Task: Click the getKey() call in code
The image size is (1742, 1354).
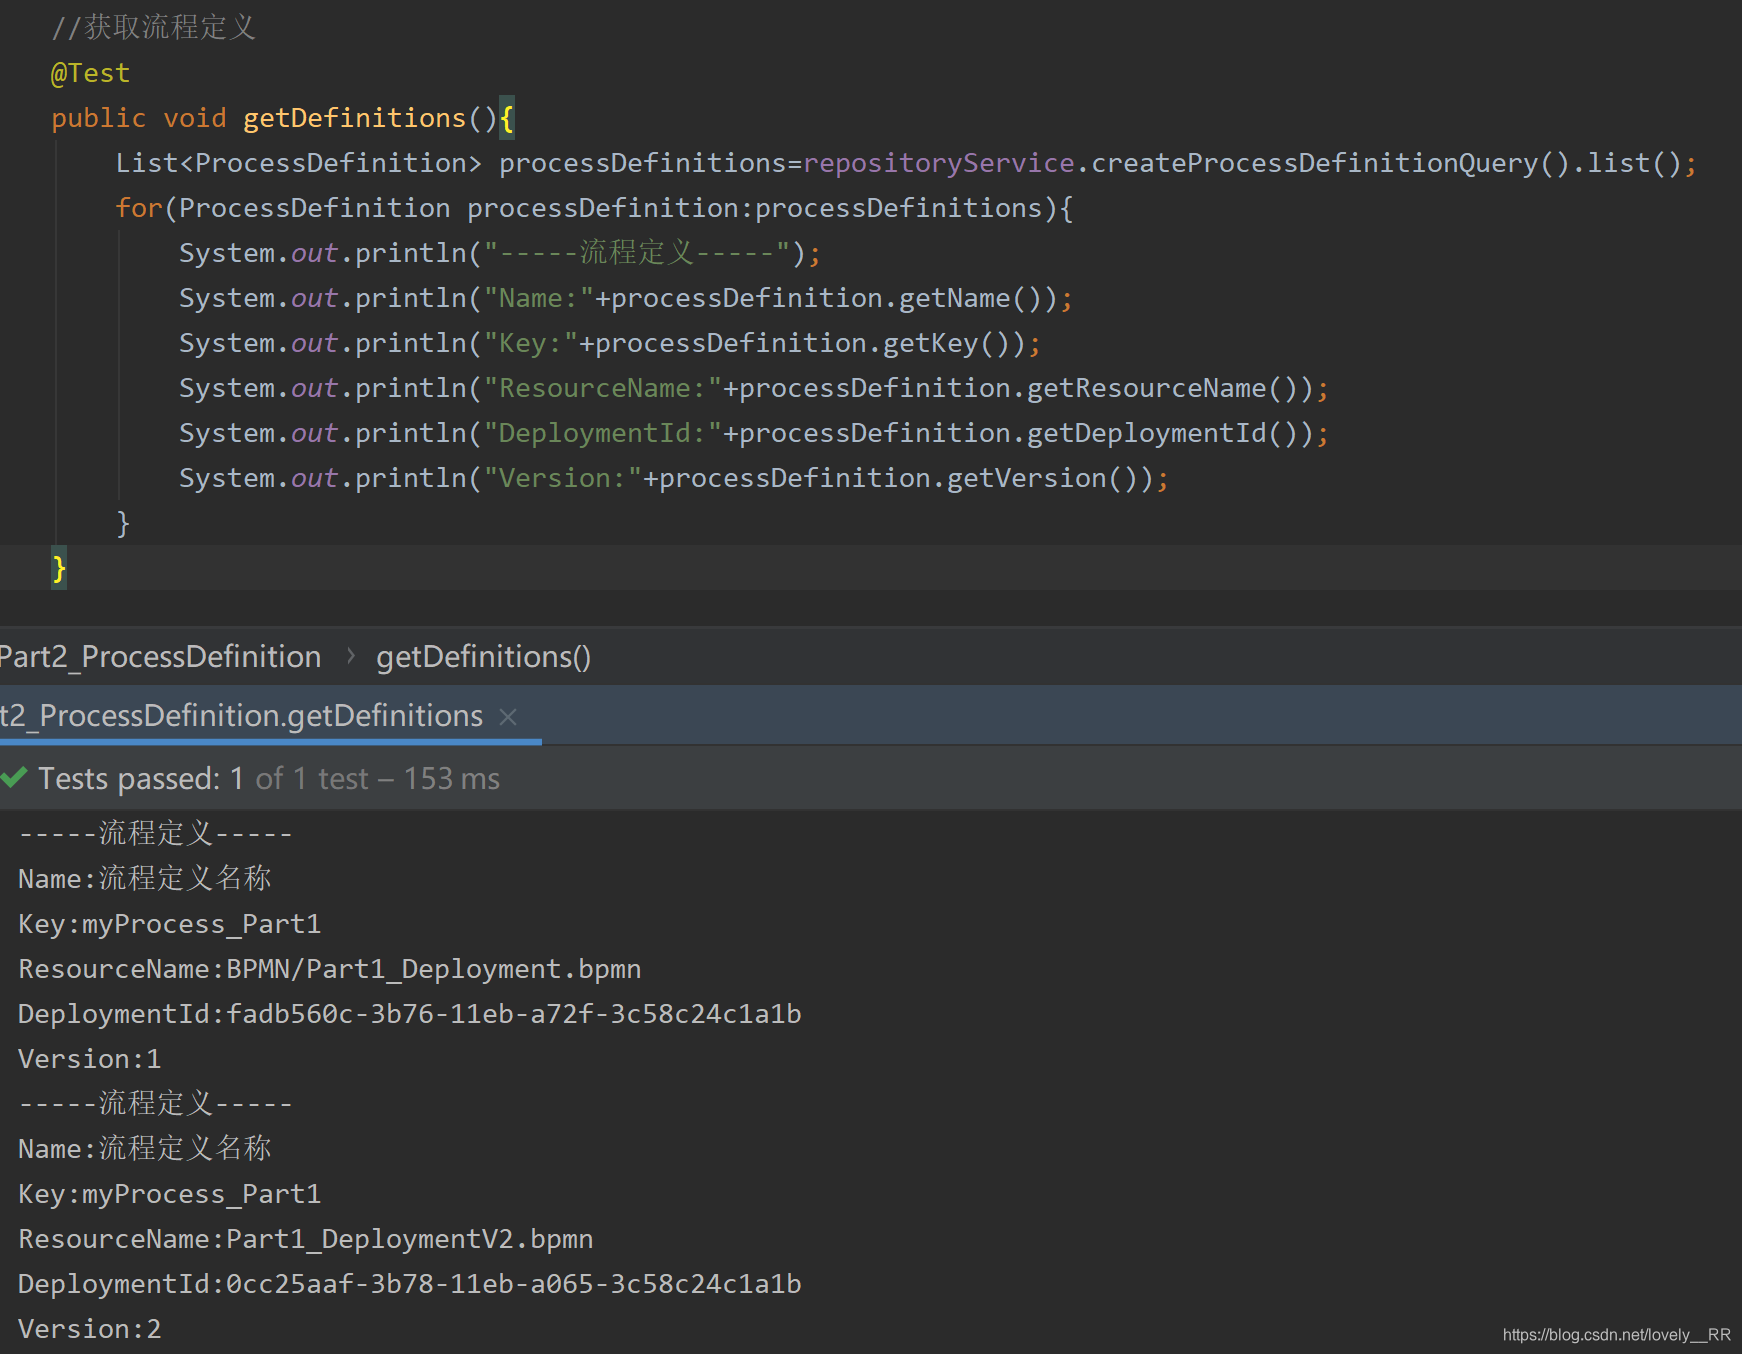Action: [947, 343]
